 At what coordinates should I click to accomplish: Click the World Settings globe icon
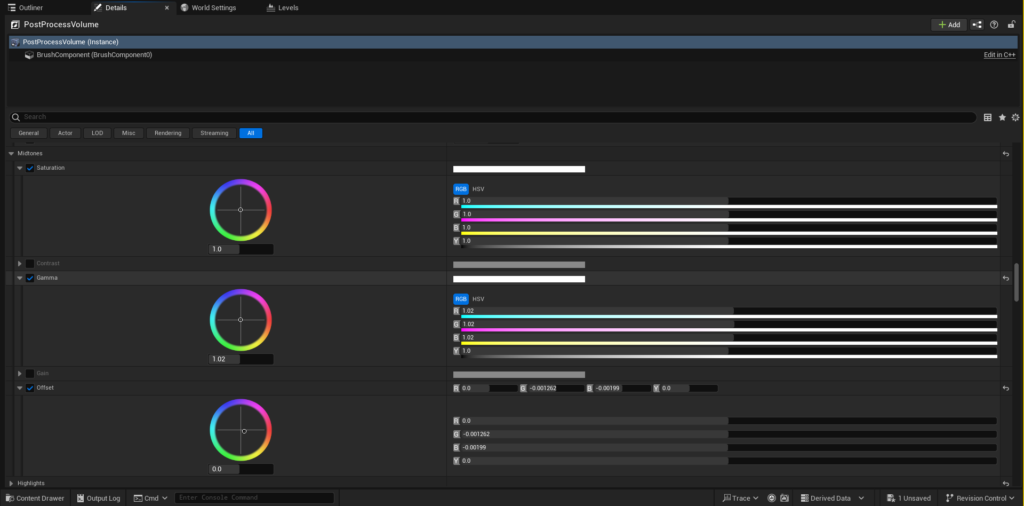[184, 8]
